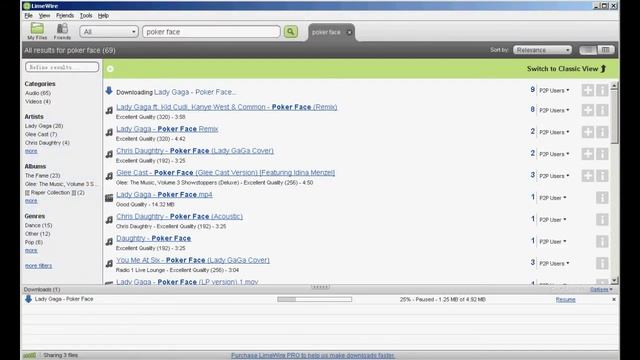
Task: Open downloads Options dropdown
Action: [x=601, y=289]
